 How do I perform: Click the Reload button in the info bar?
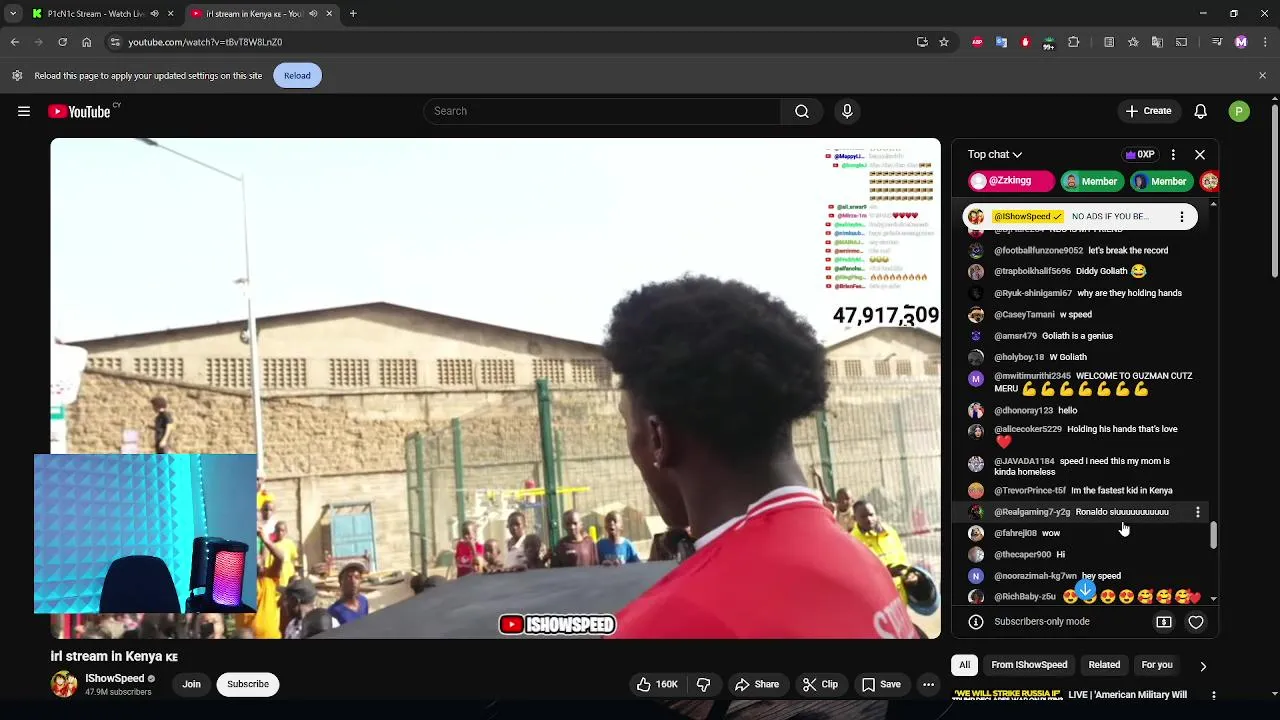click(297, 76)
